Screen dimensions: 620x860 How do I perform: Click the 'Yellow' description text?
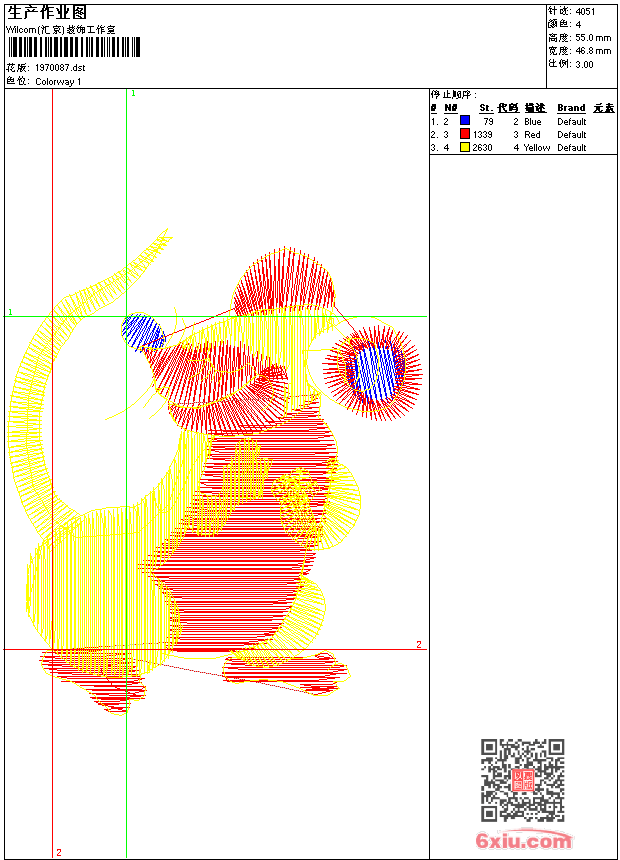click(537, 148)
